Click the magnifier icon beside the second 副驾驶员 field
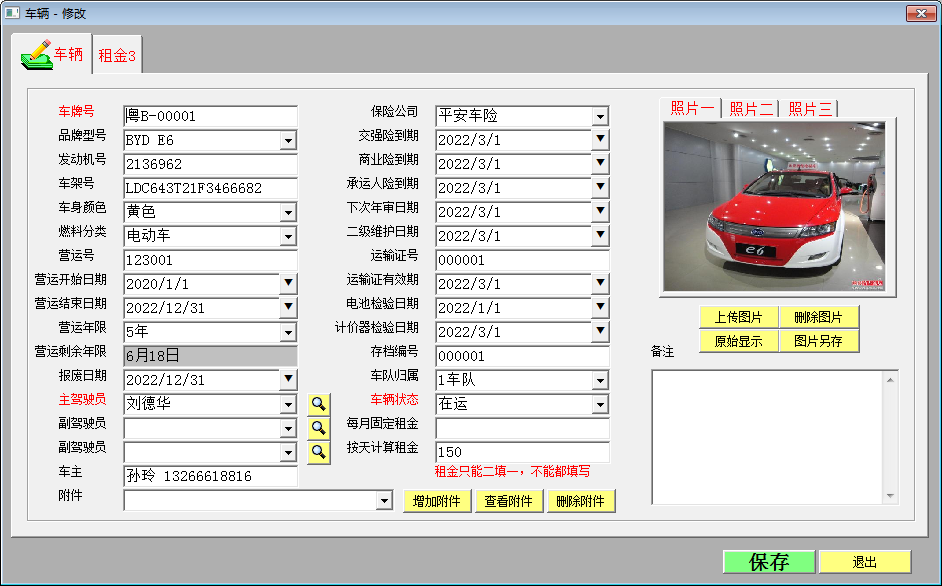This screenshot has width=942, height=586. tap(318, 452)
